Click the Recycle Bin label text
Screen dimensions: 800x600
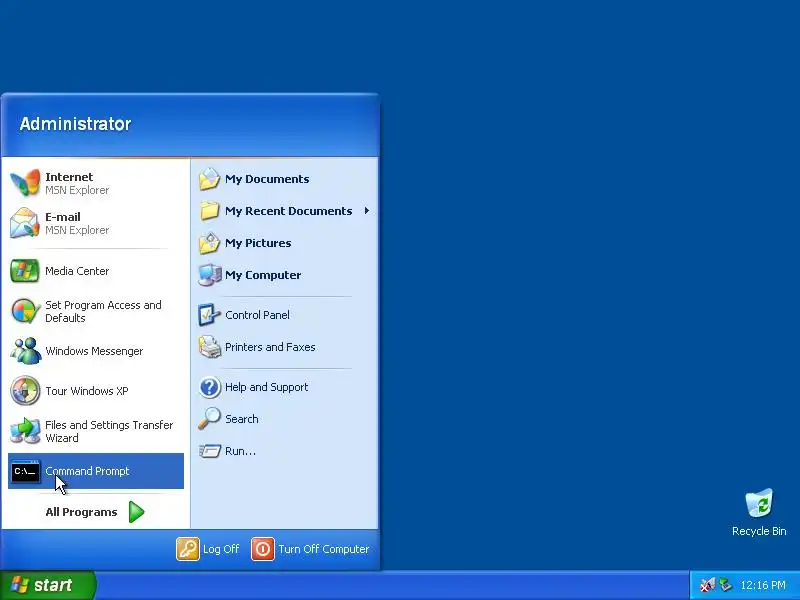(x=759, y=531)
